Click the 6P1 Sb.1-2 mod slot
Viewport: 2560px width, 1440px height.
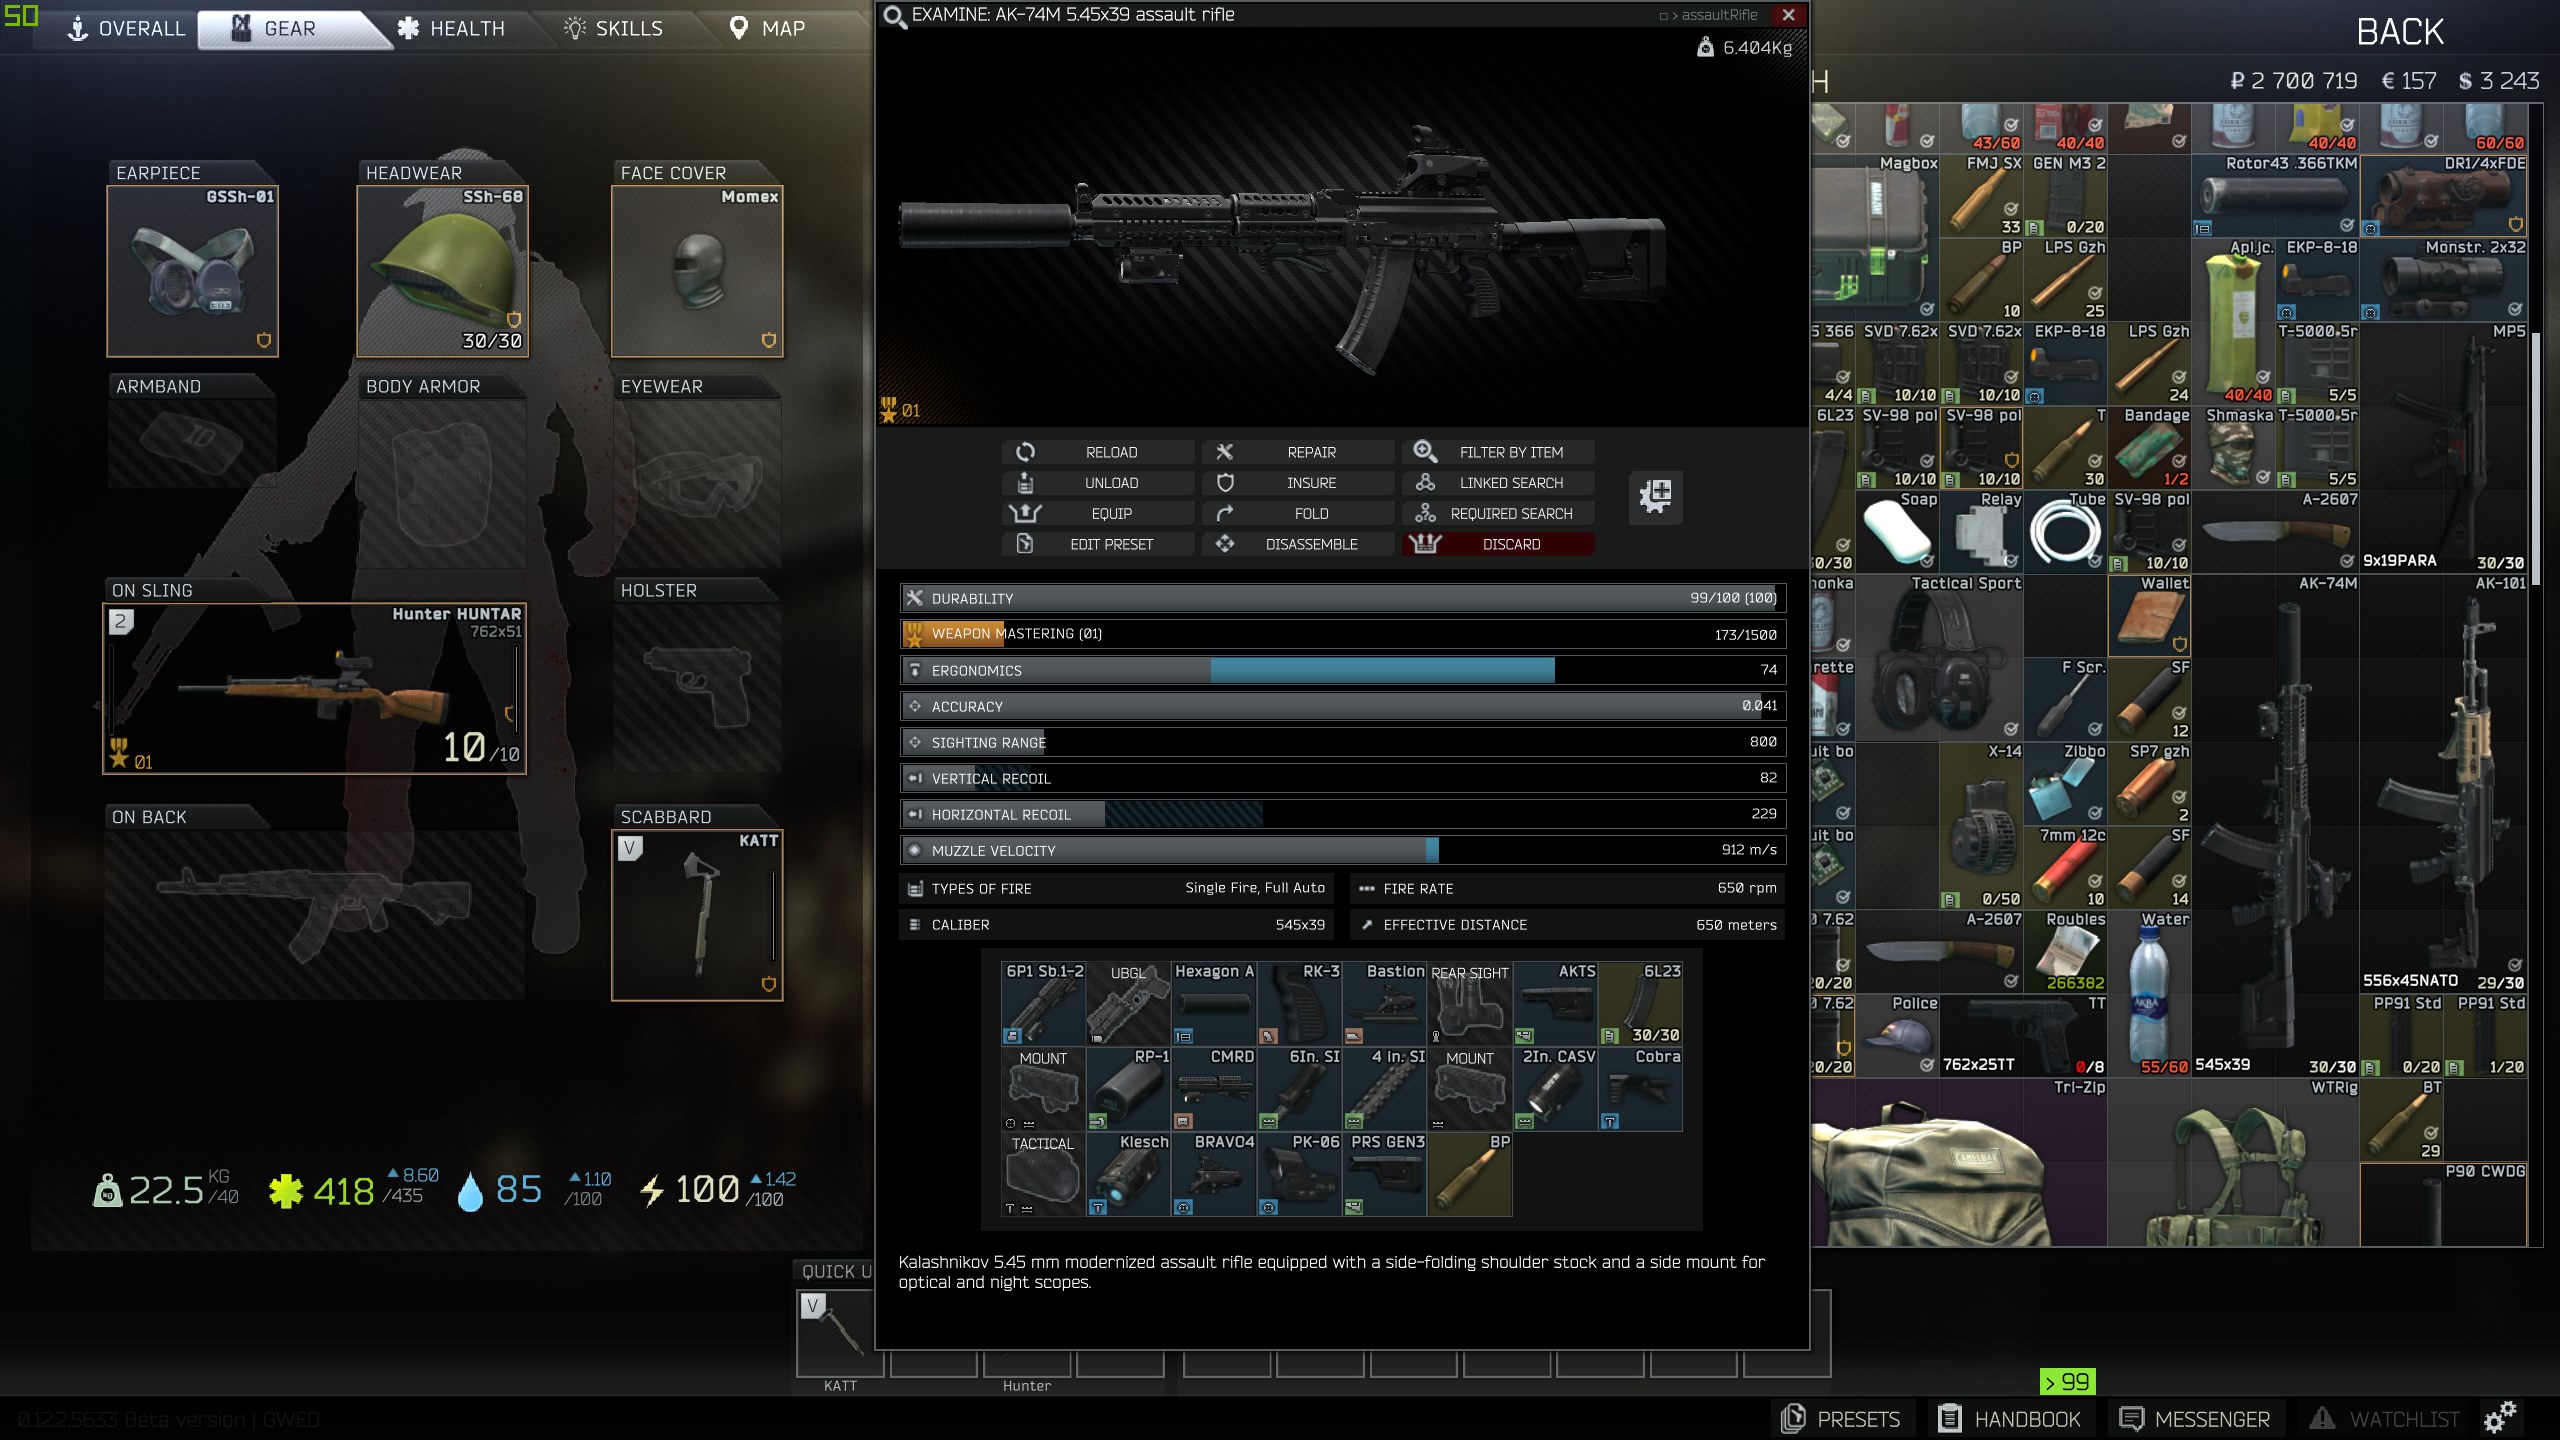pyautogui.click(x=1043, y=1004)
